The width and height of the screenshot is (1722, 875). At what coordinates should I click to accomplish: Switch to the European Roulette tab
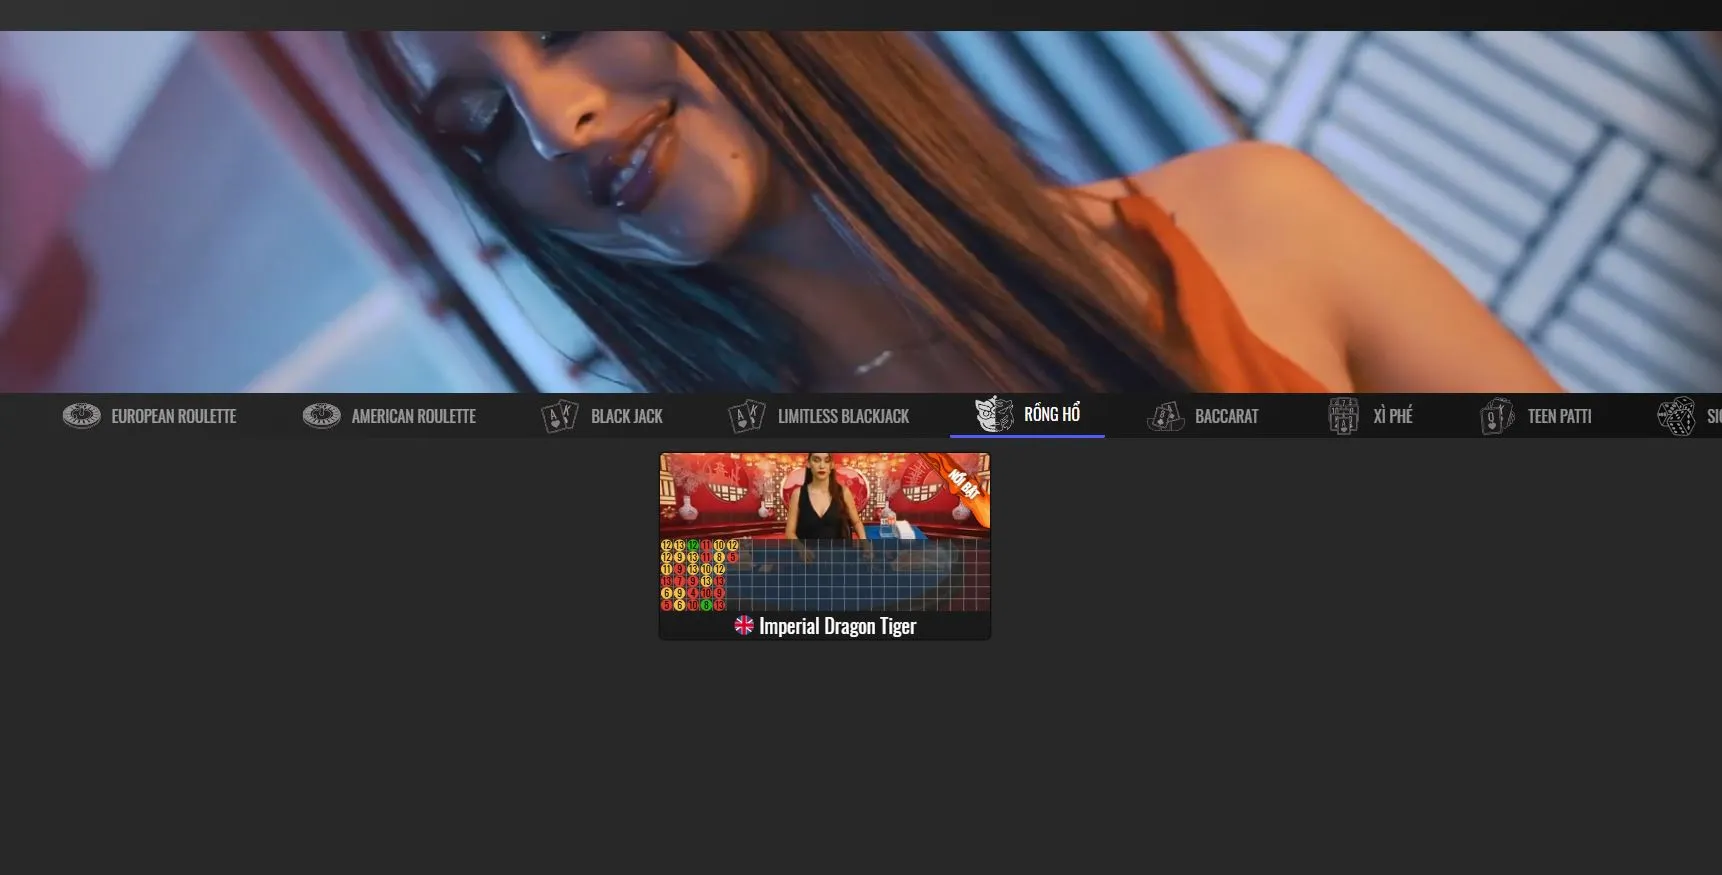click(x=173, y=416)
